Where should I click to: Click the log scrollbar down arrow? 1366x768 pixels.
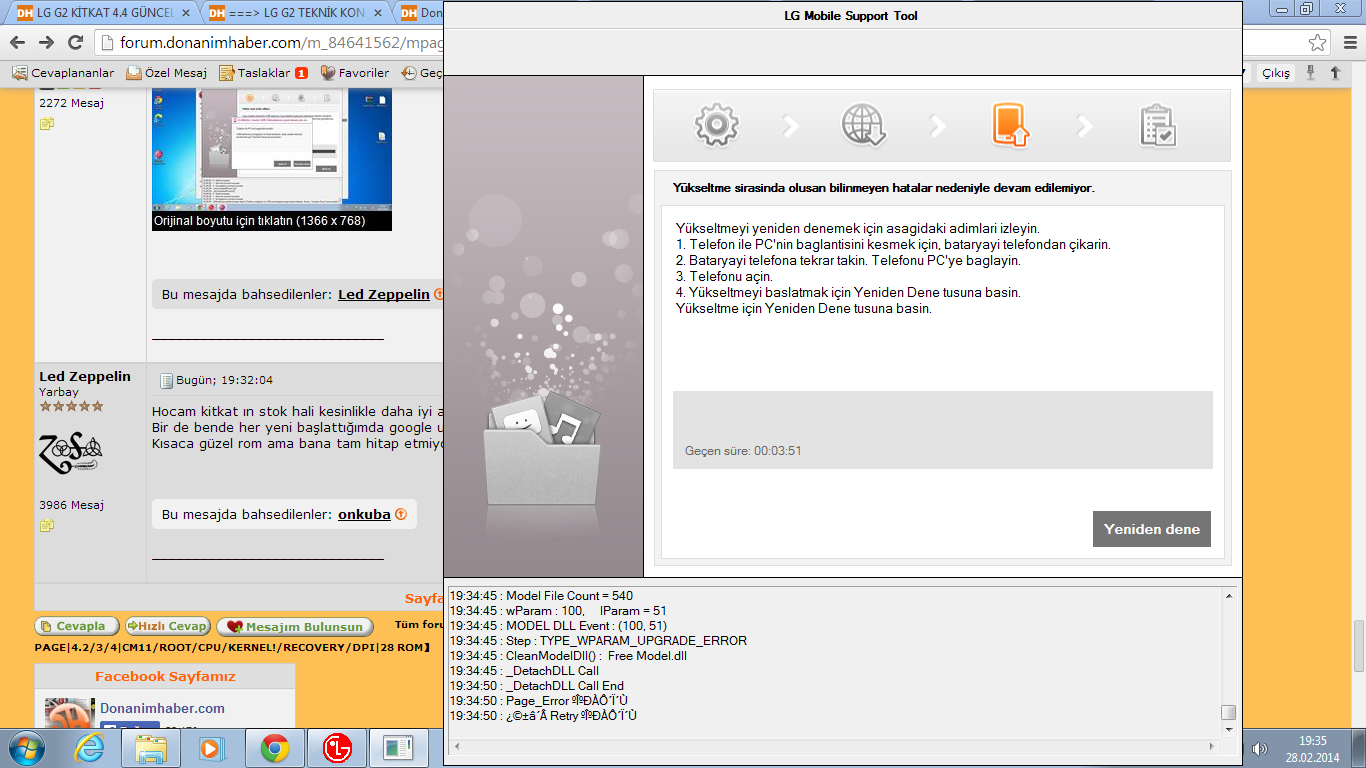pos(1228,729)
